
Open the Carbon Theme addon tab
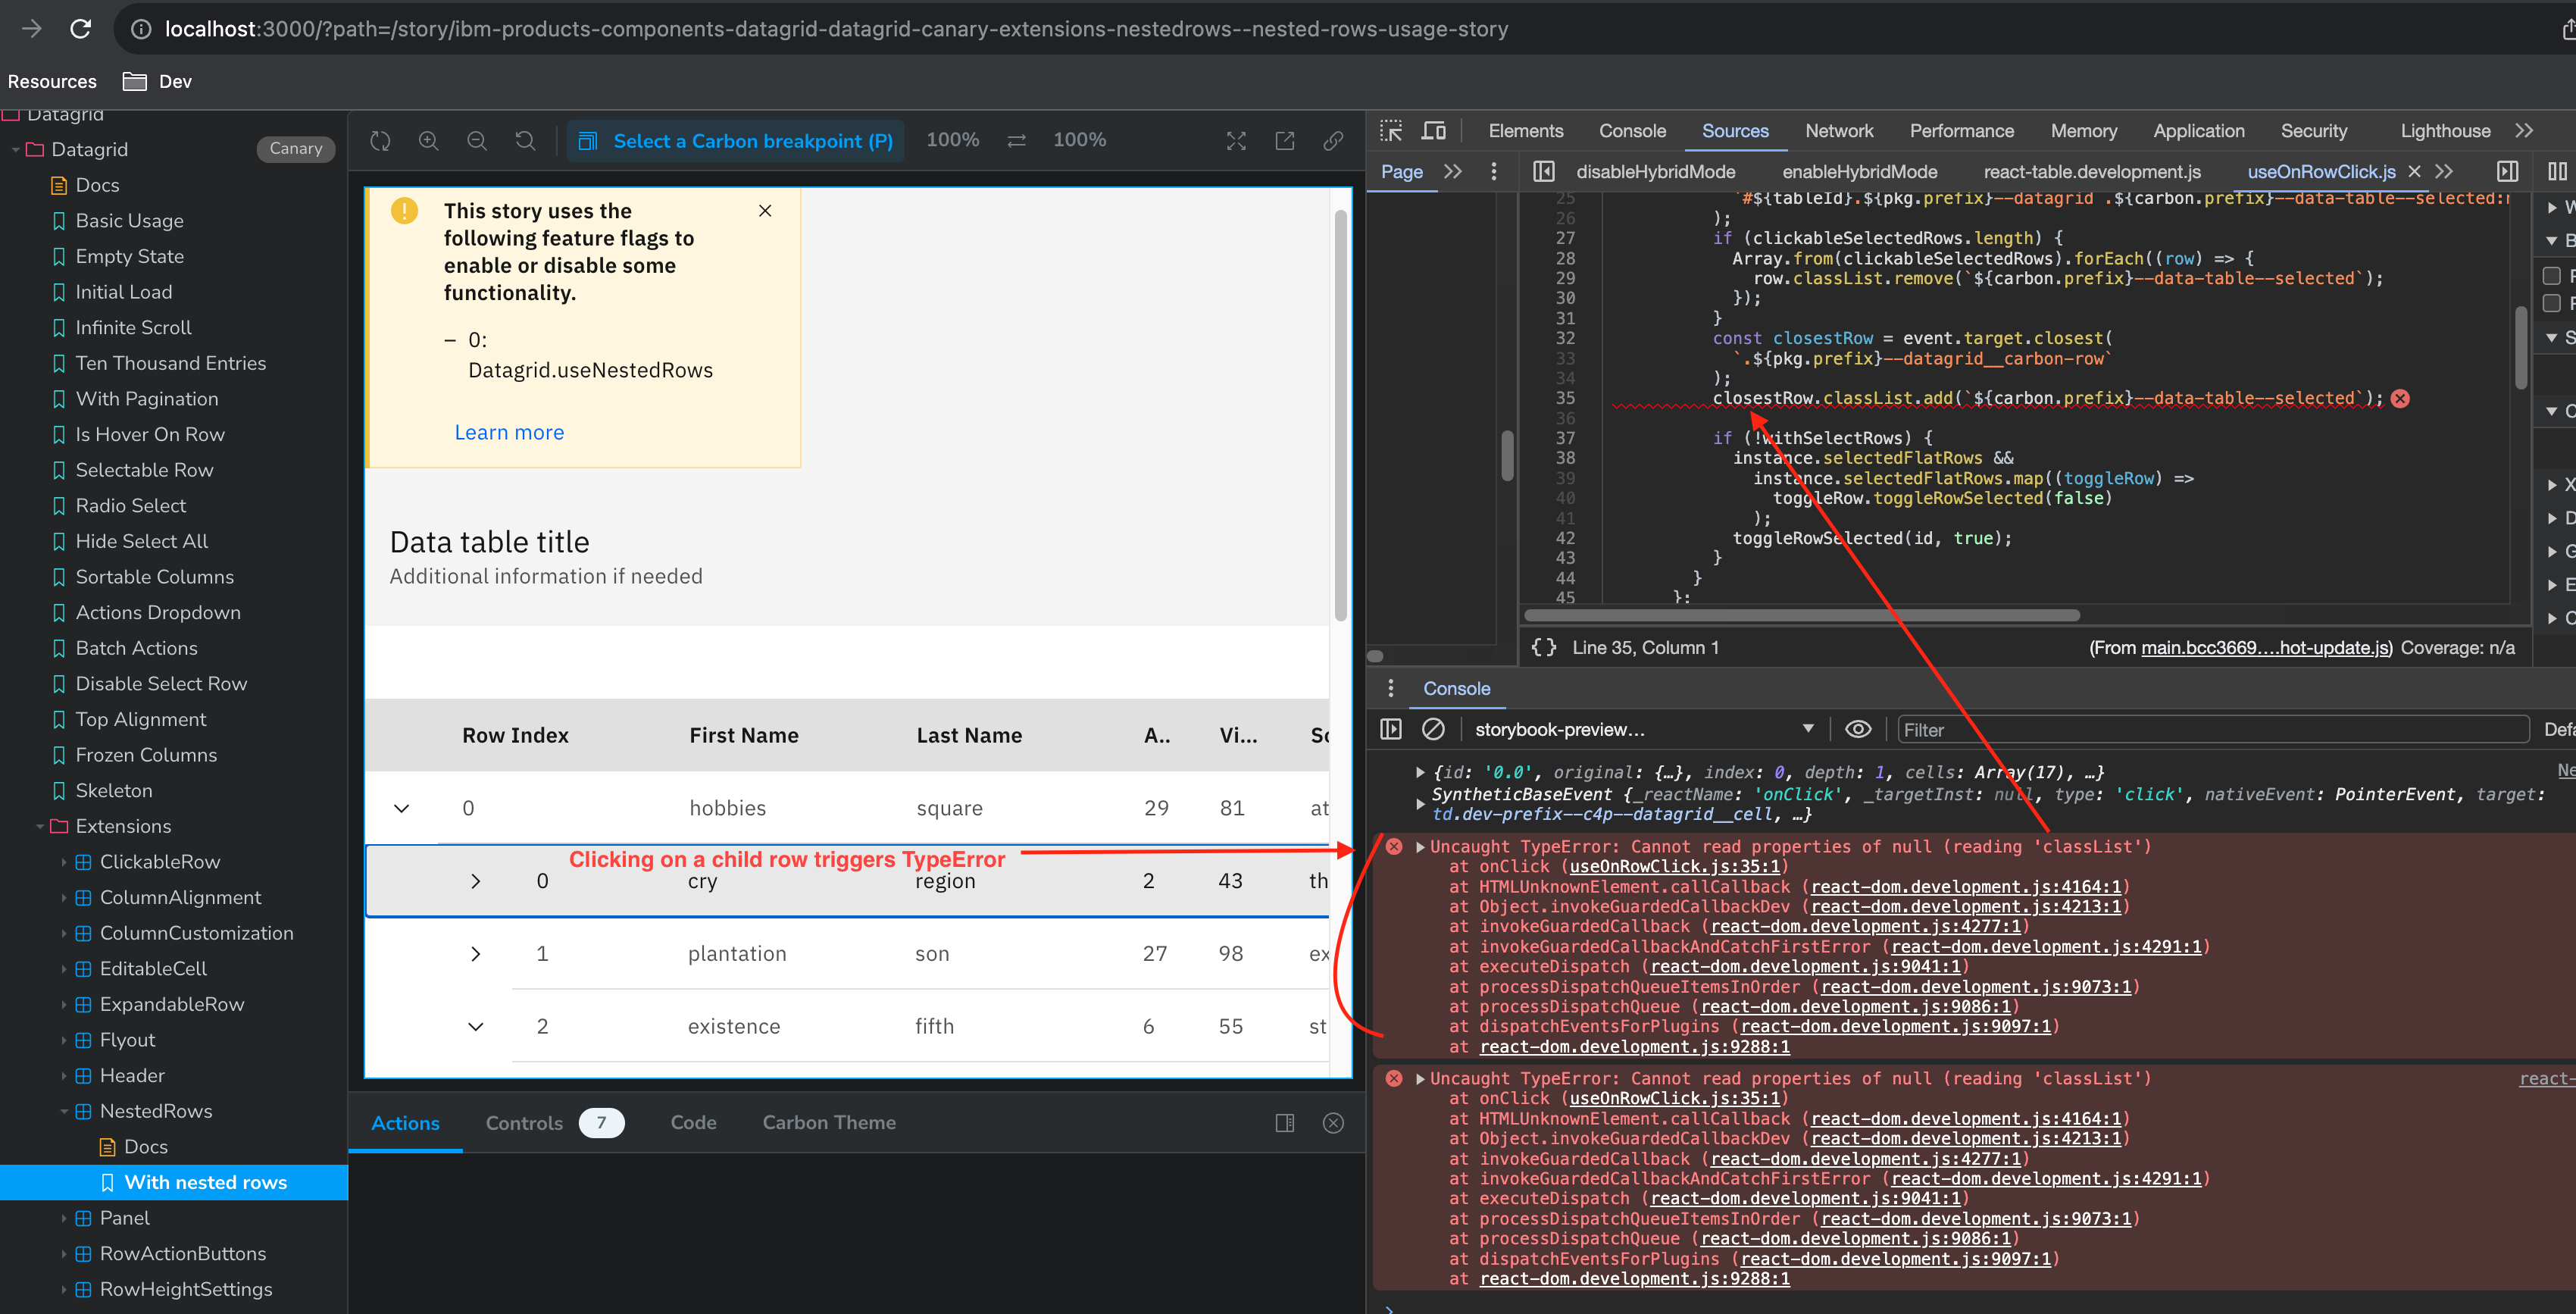coord(829,1122)
